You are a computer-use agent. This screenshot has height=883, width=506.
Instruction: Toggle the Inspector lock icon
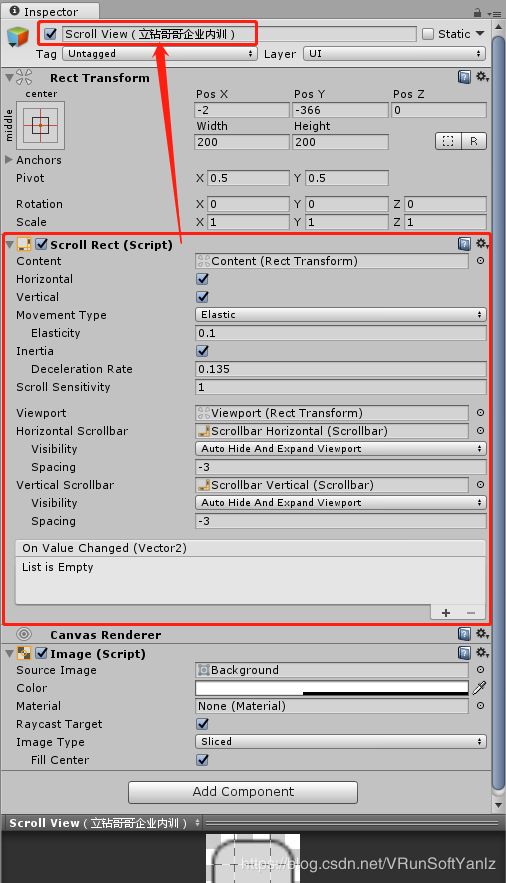pyautogui.click(x=477, y=12)
